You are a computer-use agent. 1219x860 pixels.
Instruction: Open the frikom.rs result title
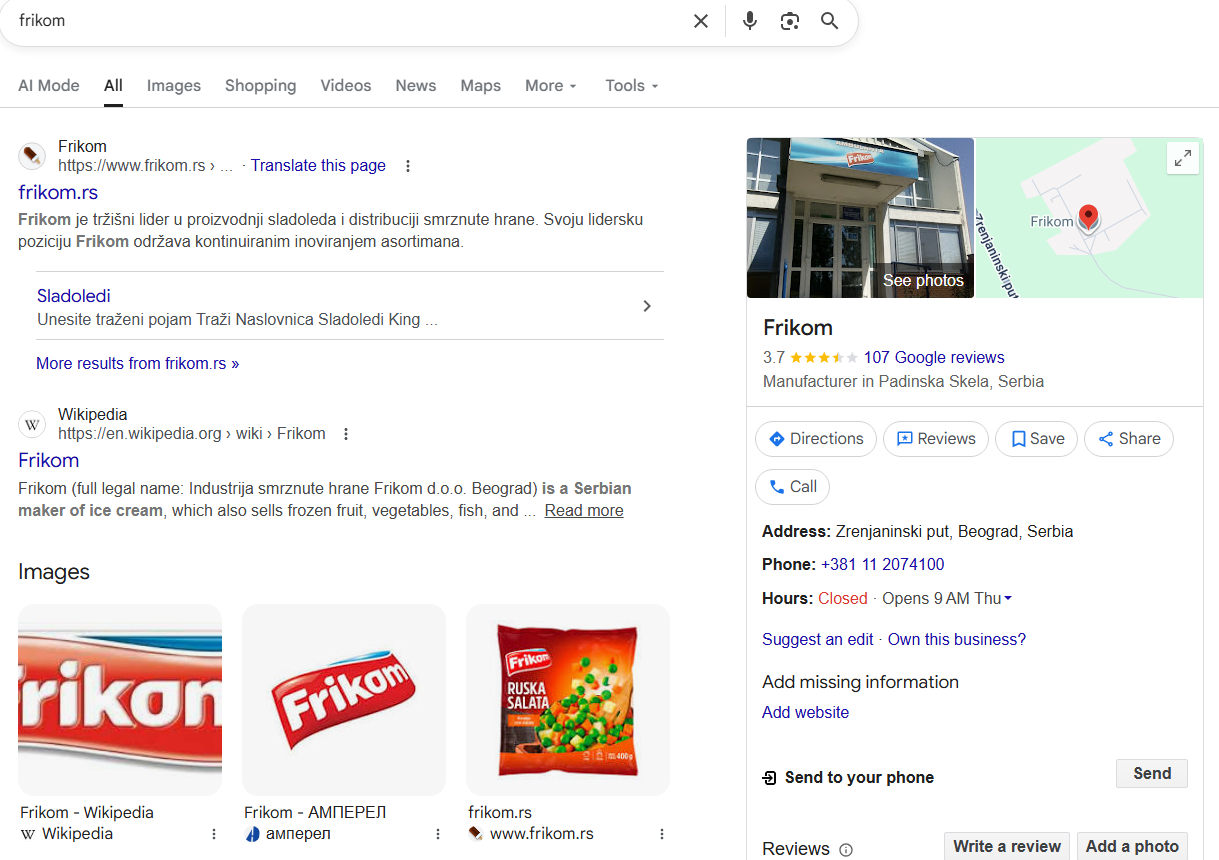(58, 192)
